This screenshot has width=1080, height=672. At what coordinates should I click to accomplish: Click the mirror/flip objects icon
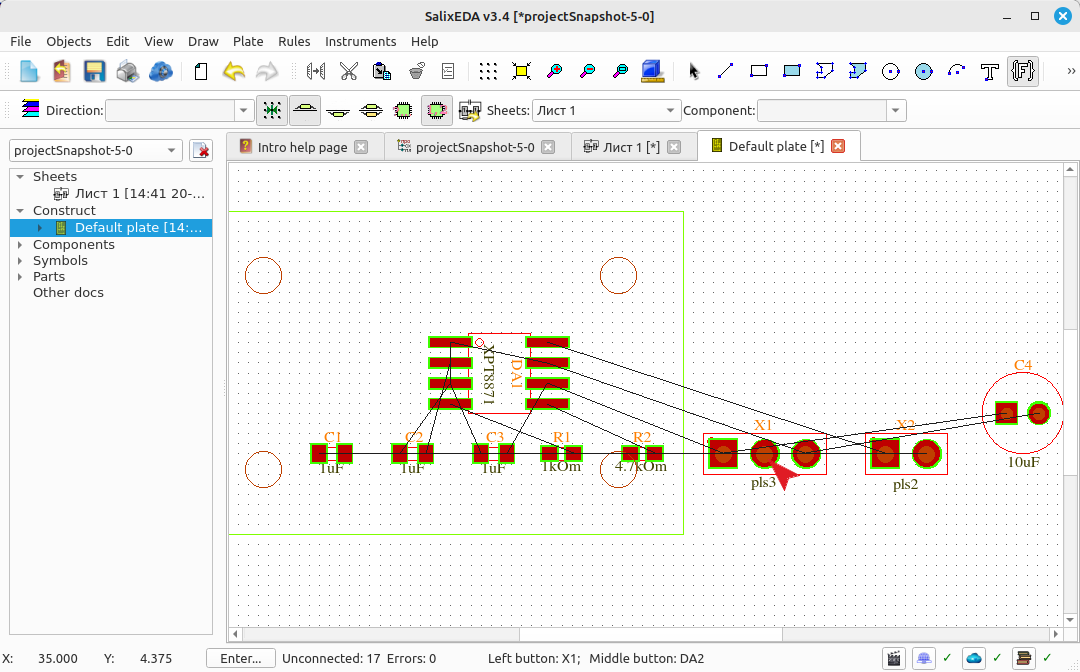[315, 71]
